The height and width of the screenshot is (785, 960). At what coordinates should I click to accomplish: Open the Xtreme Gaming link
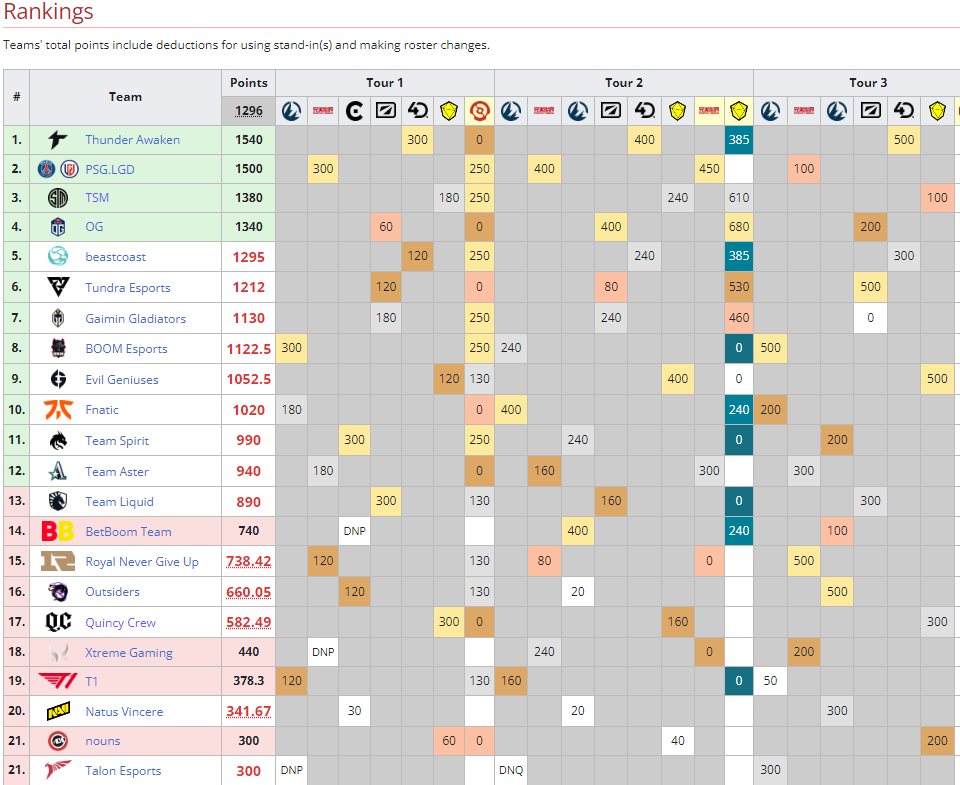[129, 653]
